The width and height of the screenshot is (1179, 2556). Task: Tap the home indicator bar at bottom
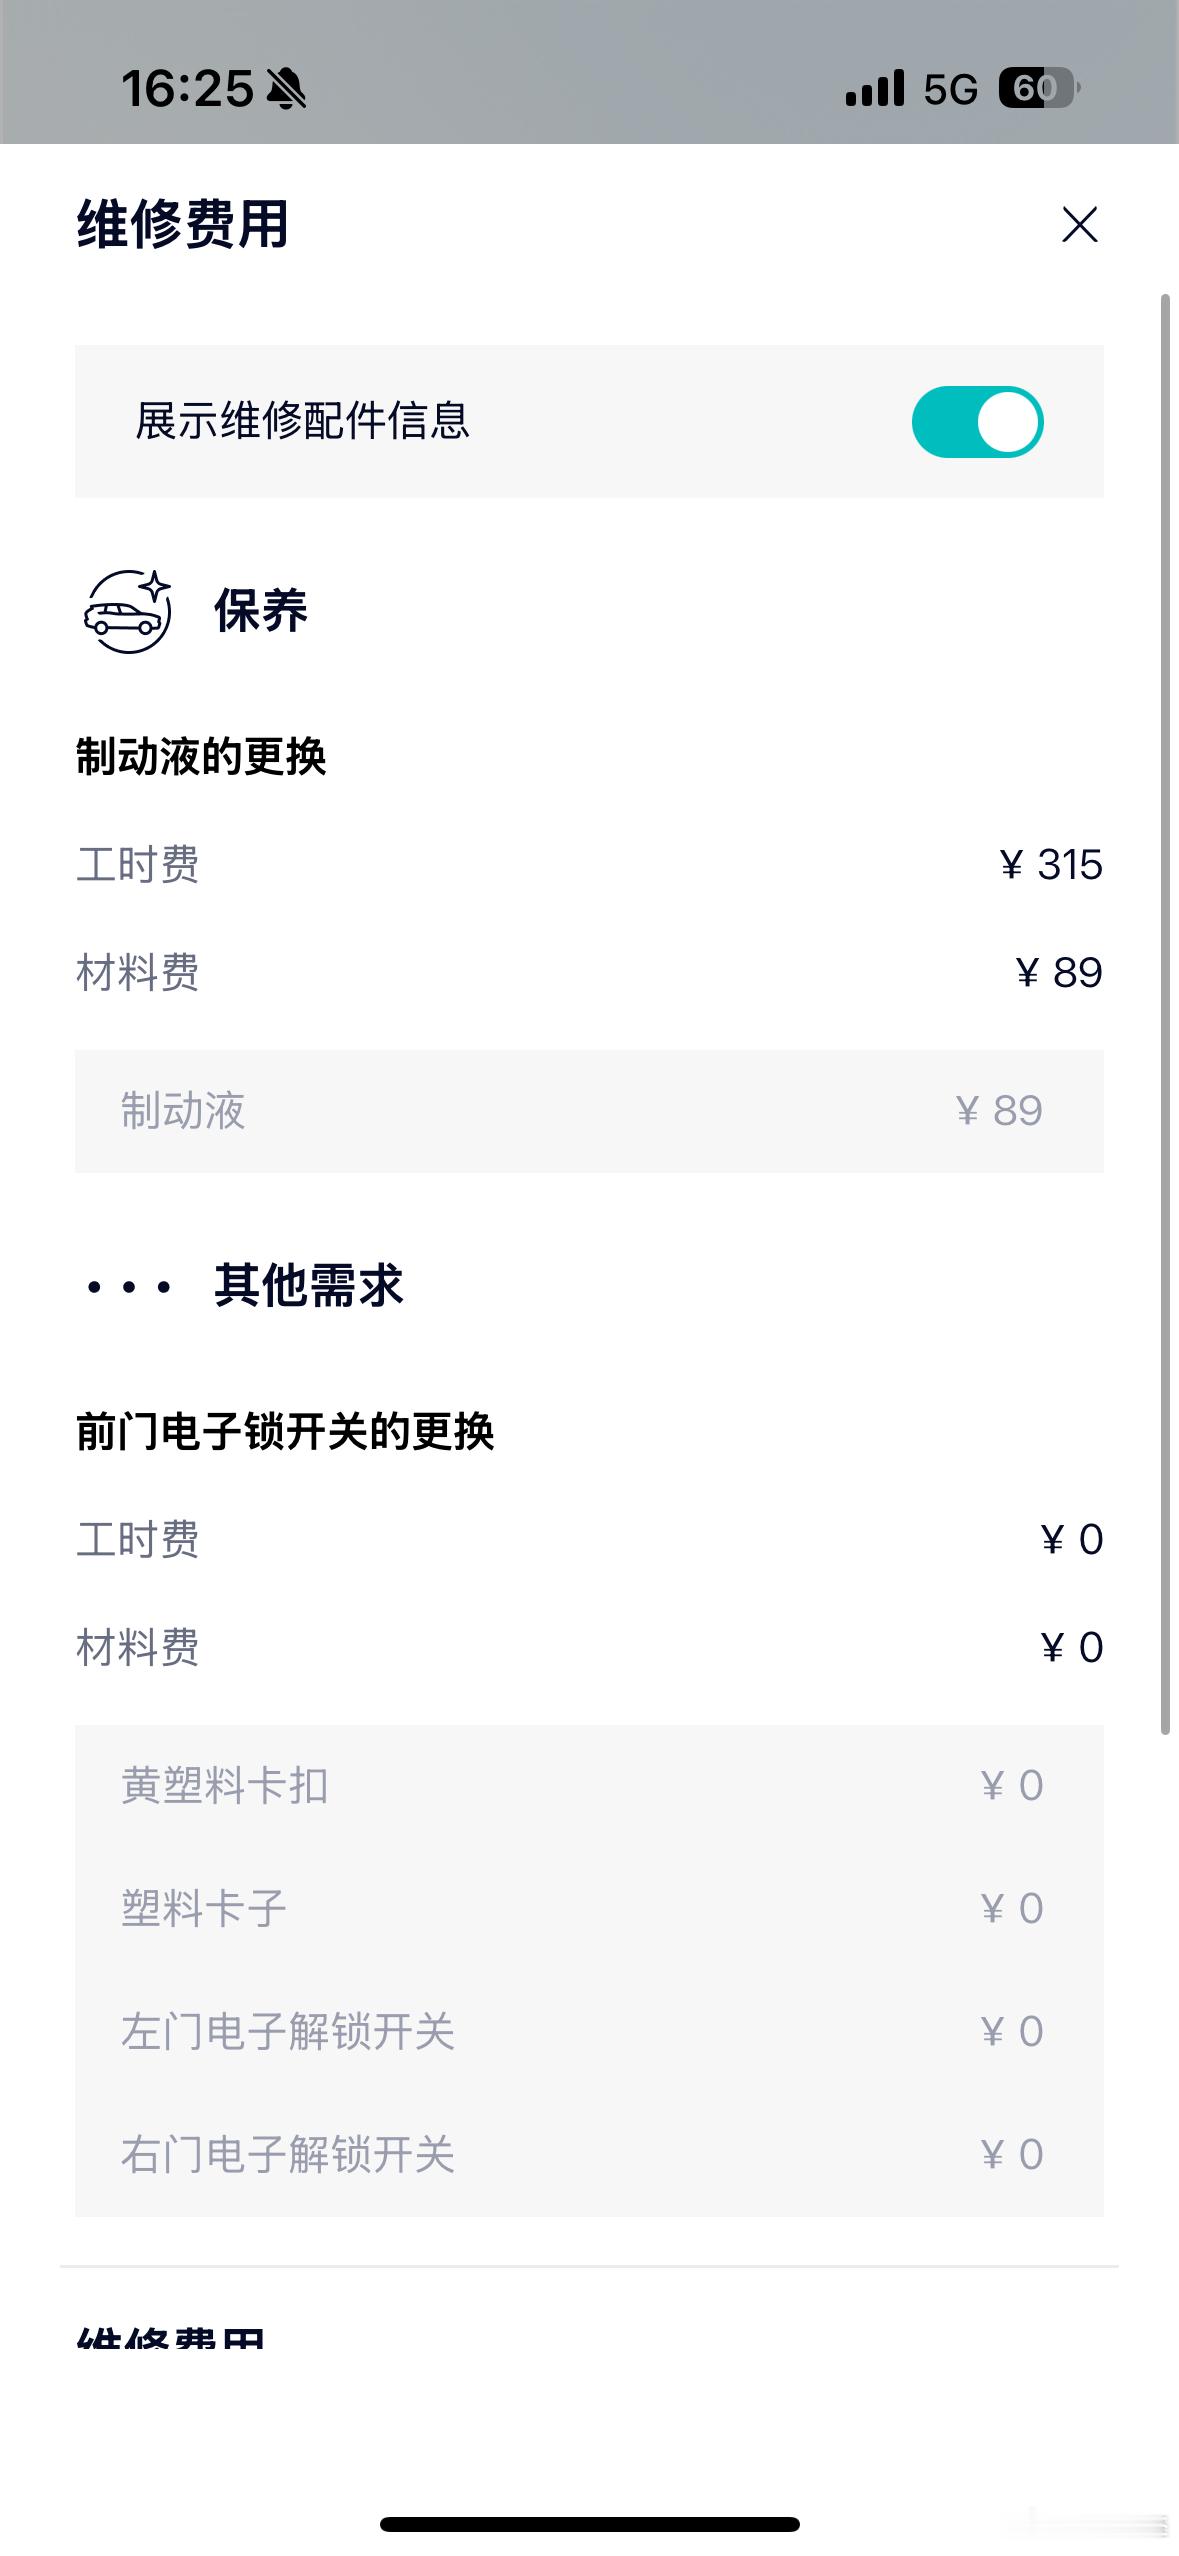click(590, 2524)
